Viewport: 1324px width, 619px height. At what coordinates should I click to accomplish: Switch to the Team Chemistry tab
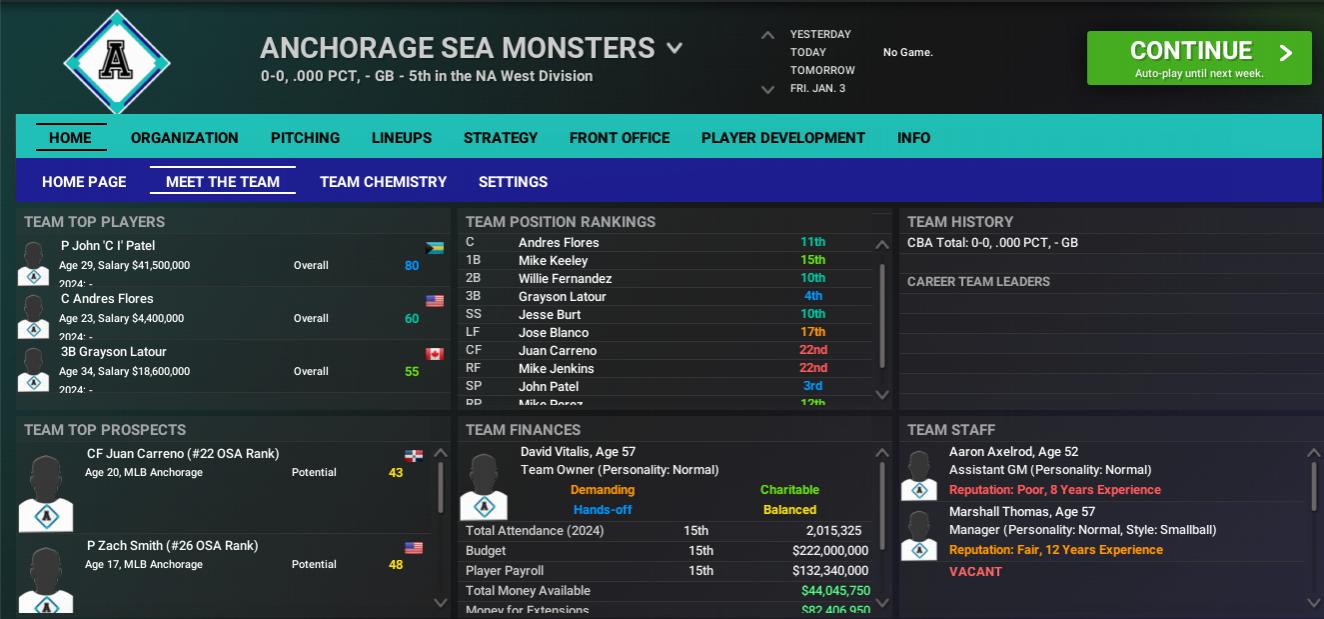(x=383, y=182)
